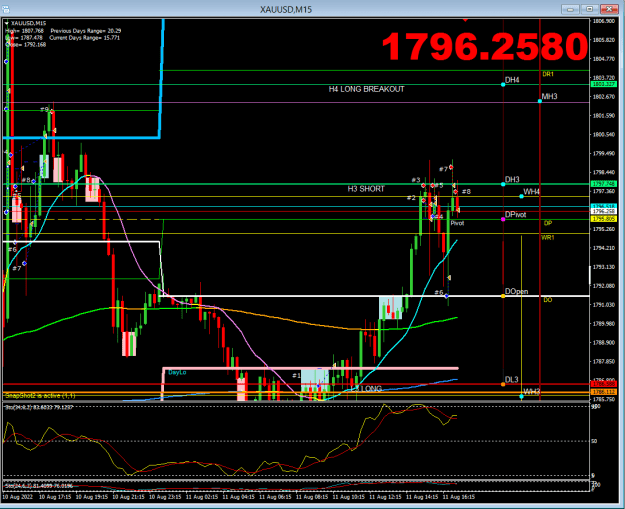Click the cyan dot at MH3
The height and width of the screenshot is (509, 625).
[540, 101]
